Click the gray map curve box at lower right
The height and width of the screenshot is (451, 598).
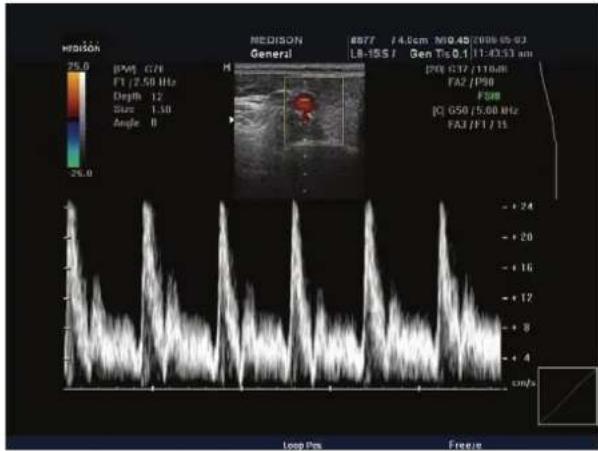(x=567, y=396)
